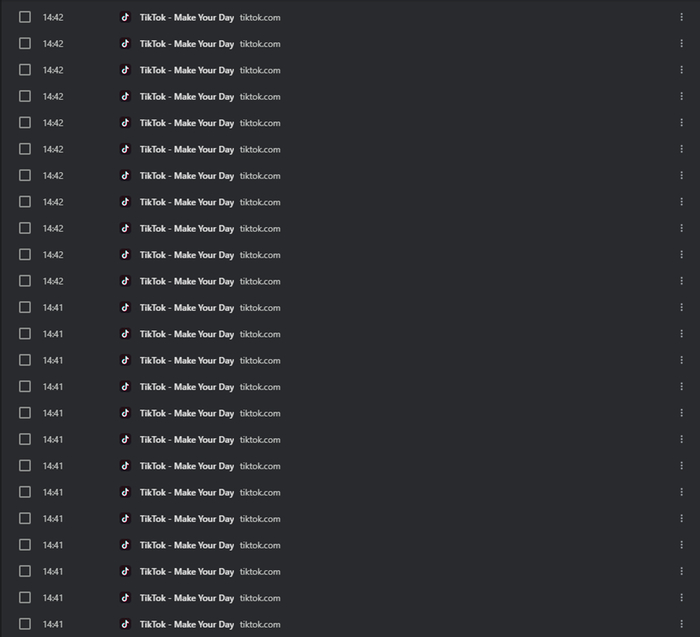Open the first 14:41 'TikTok - Make Your Day' link
The height and width of the screenshot is (637, 700).
tap(187, 308)
